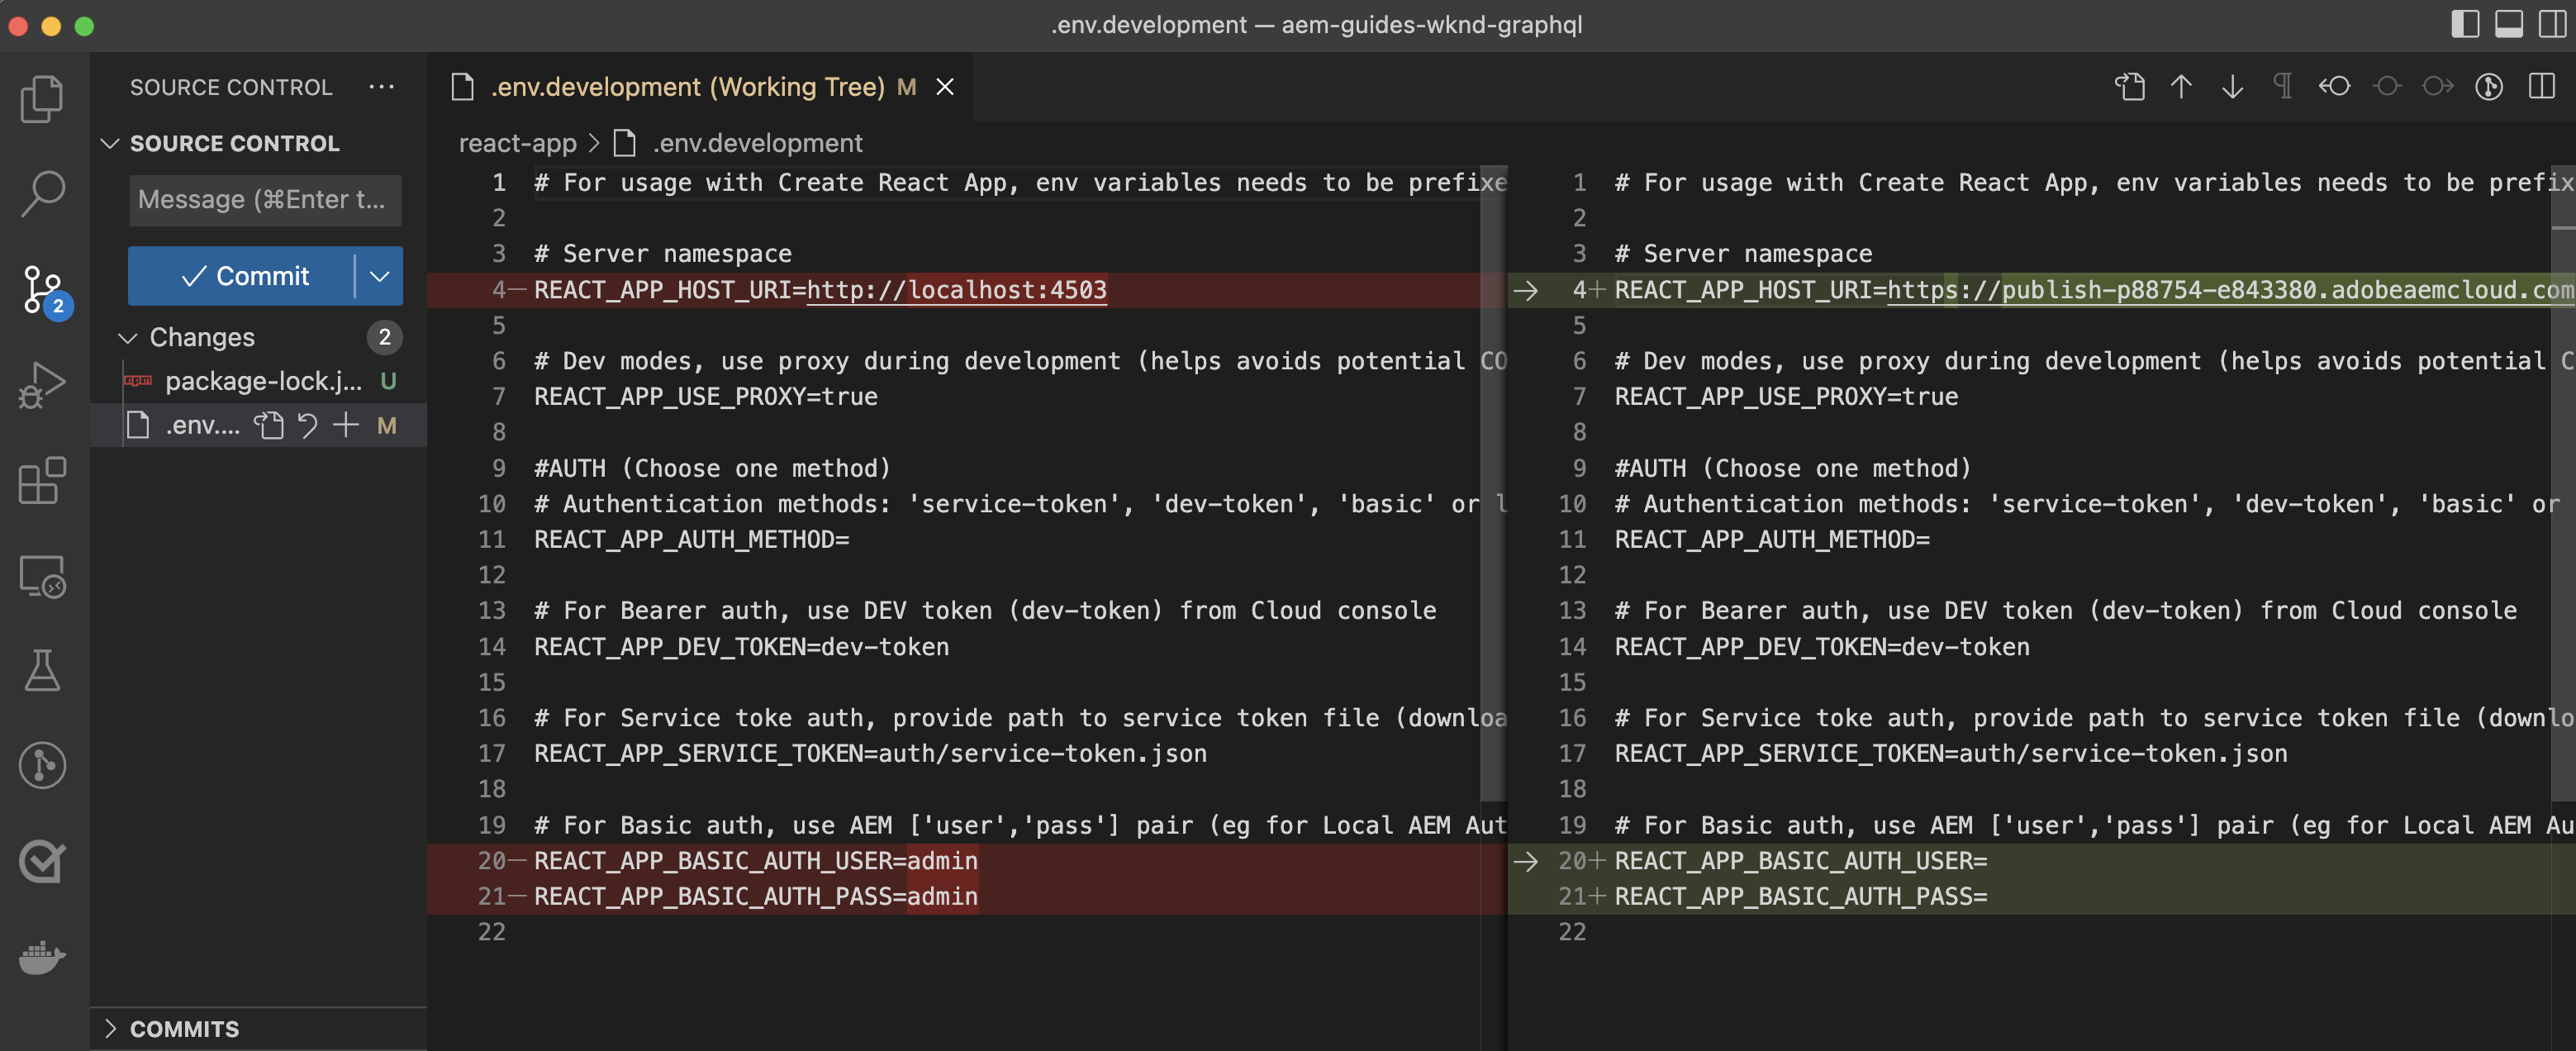Toggle the bottom panel layout

pyautogui.click(x=2509, y=24)
